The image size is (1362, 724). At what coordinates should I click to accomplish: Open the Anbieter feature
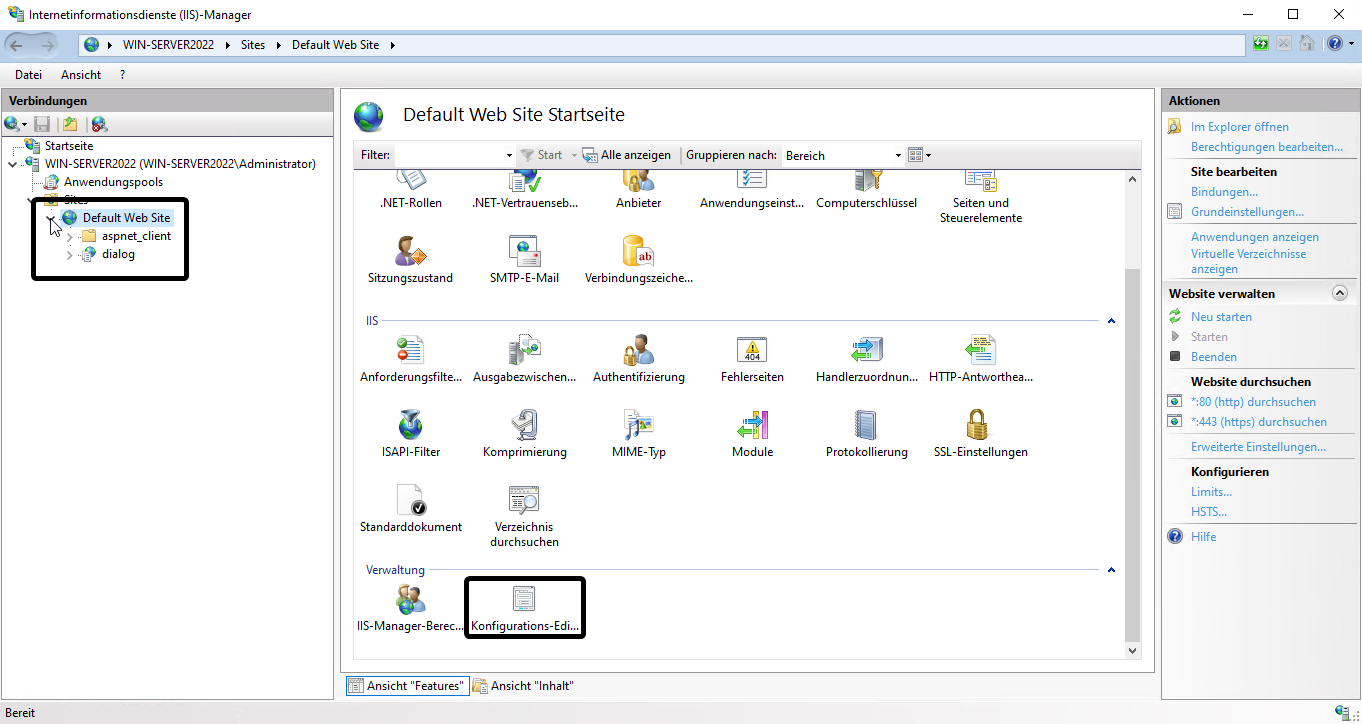point(638,188)
